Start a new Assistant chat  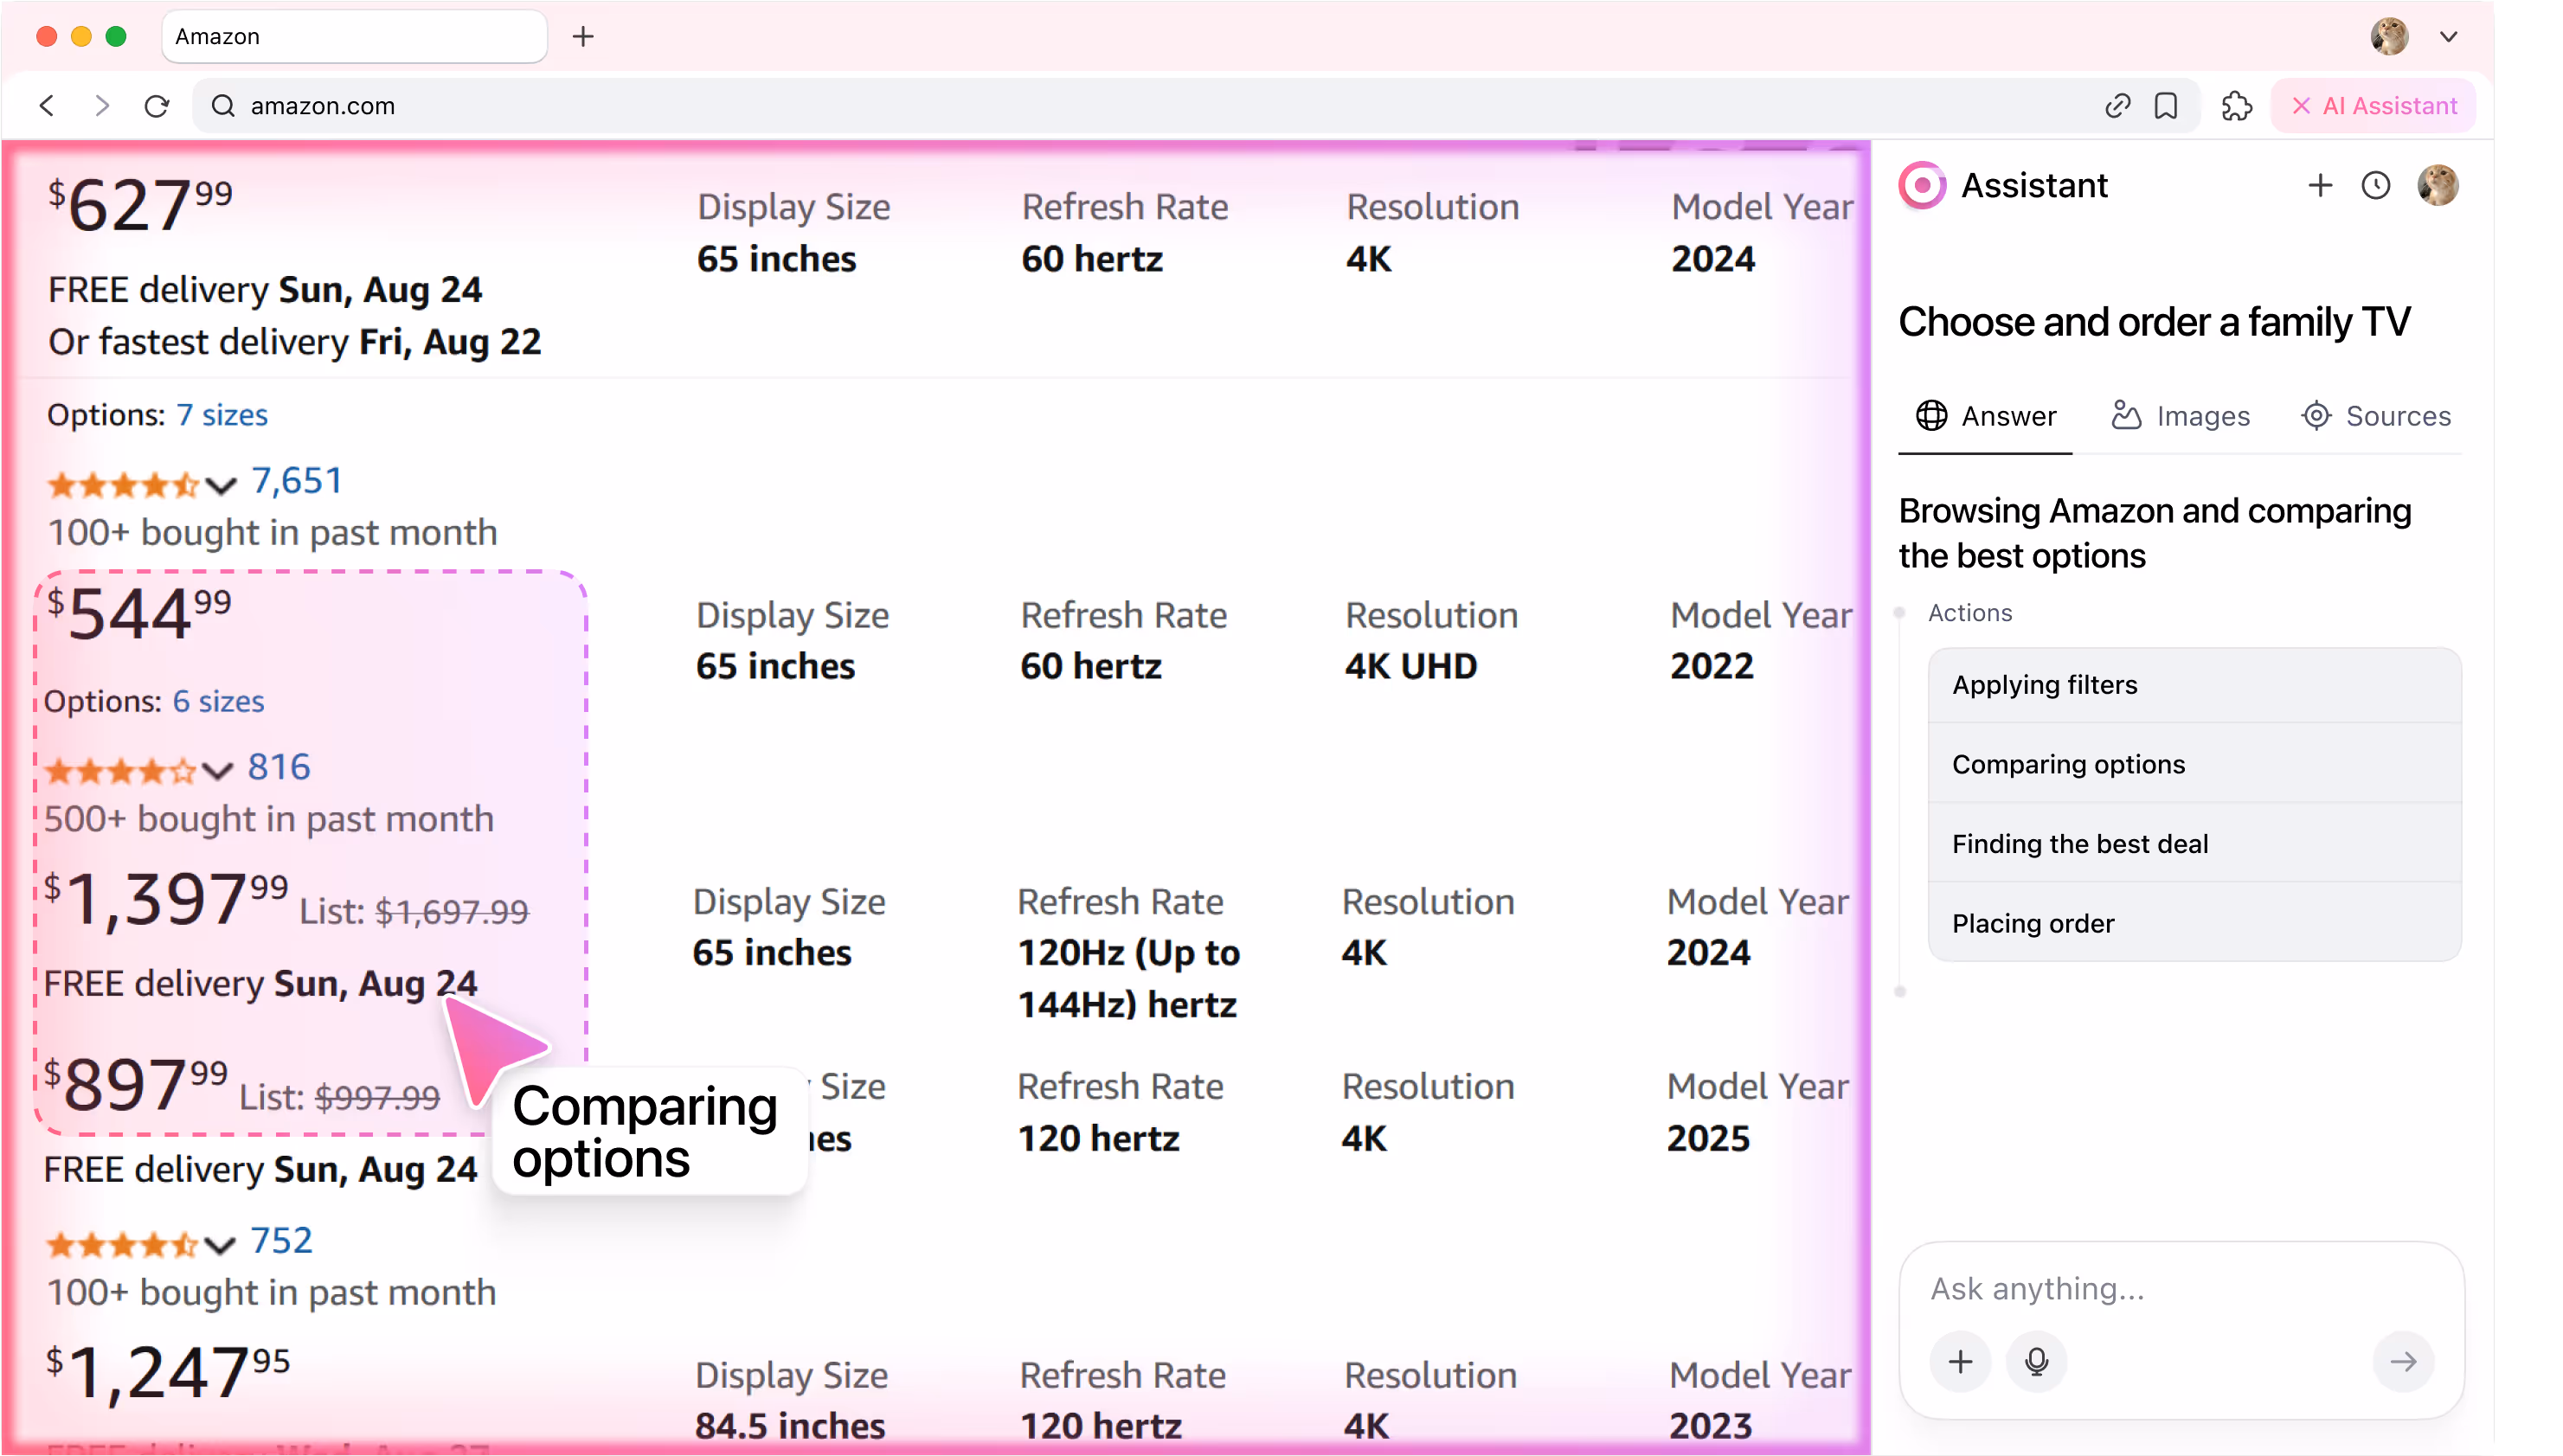click(x=2320, y=185)
